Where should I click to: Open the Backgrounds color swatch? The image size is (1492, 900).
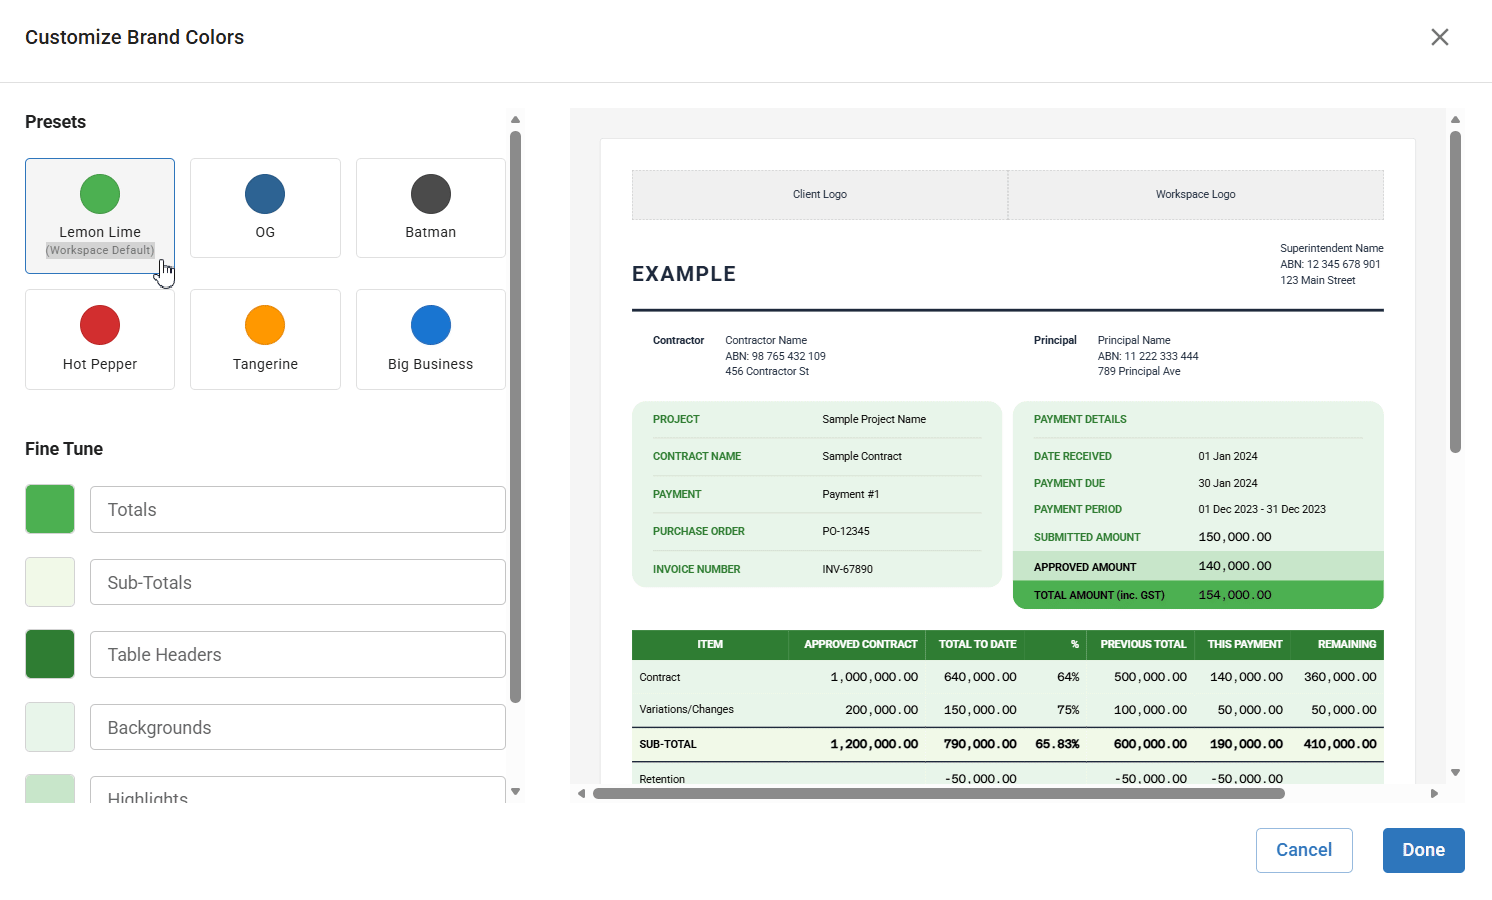coord(50,727)
